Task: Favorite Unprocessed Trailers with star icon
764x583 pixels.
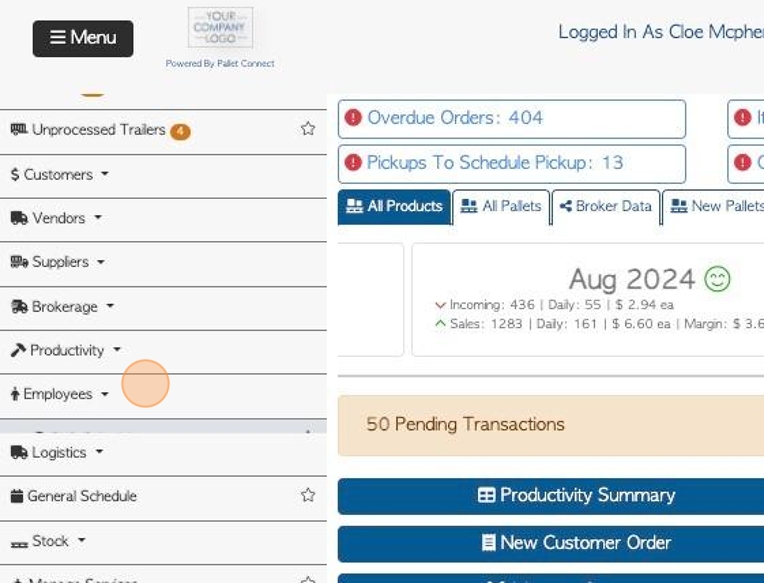Action: point(308,129)
